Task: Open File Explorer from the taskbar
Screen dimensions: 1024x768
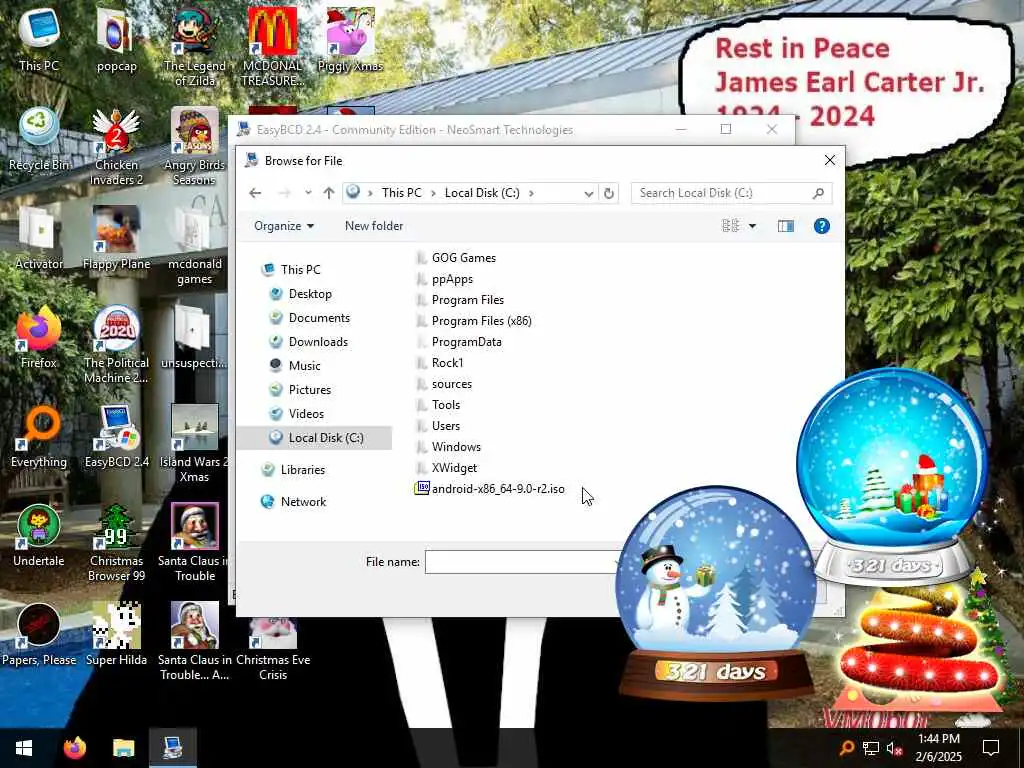Action: click(123, 748)
